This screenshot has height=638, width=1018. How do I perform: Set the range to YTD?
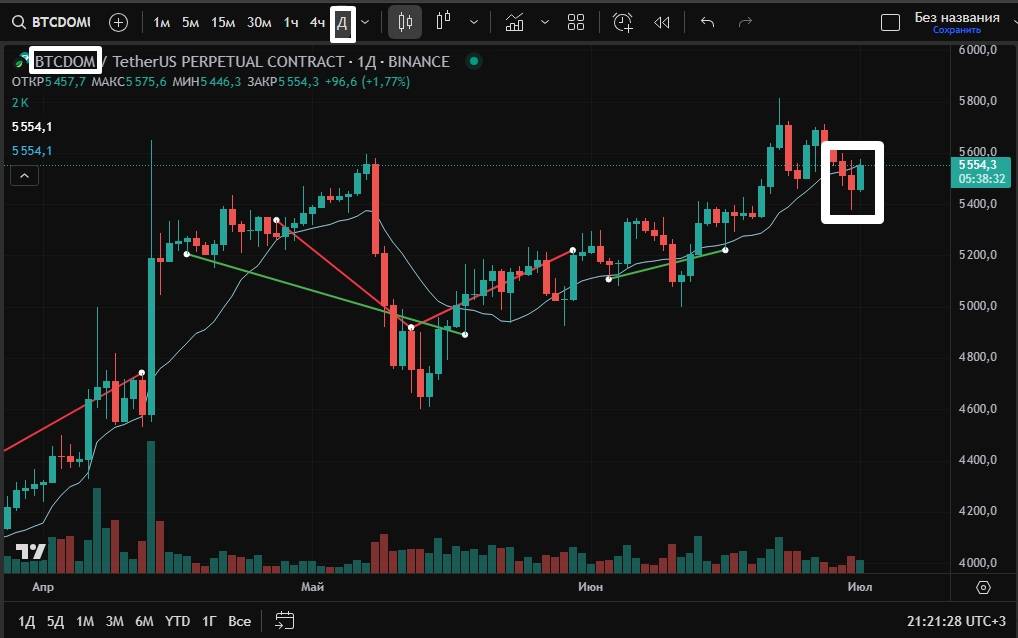point(177,621)
